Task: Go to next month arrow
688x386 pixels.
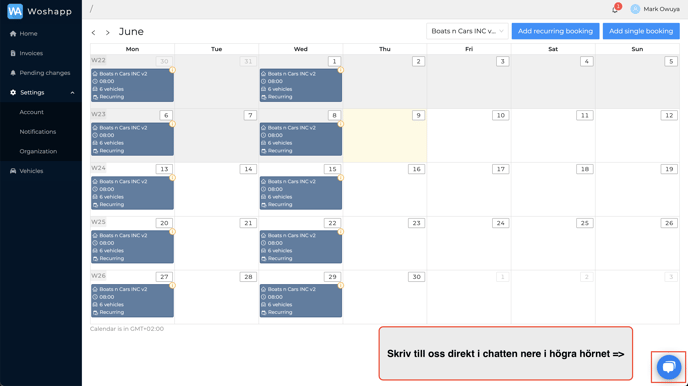Action: tap(108, 32)
